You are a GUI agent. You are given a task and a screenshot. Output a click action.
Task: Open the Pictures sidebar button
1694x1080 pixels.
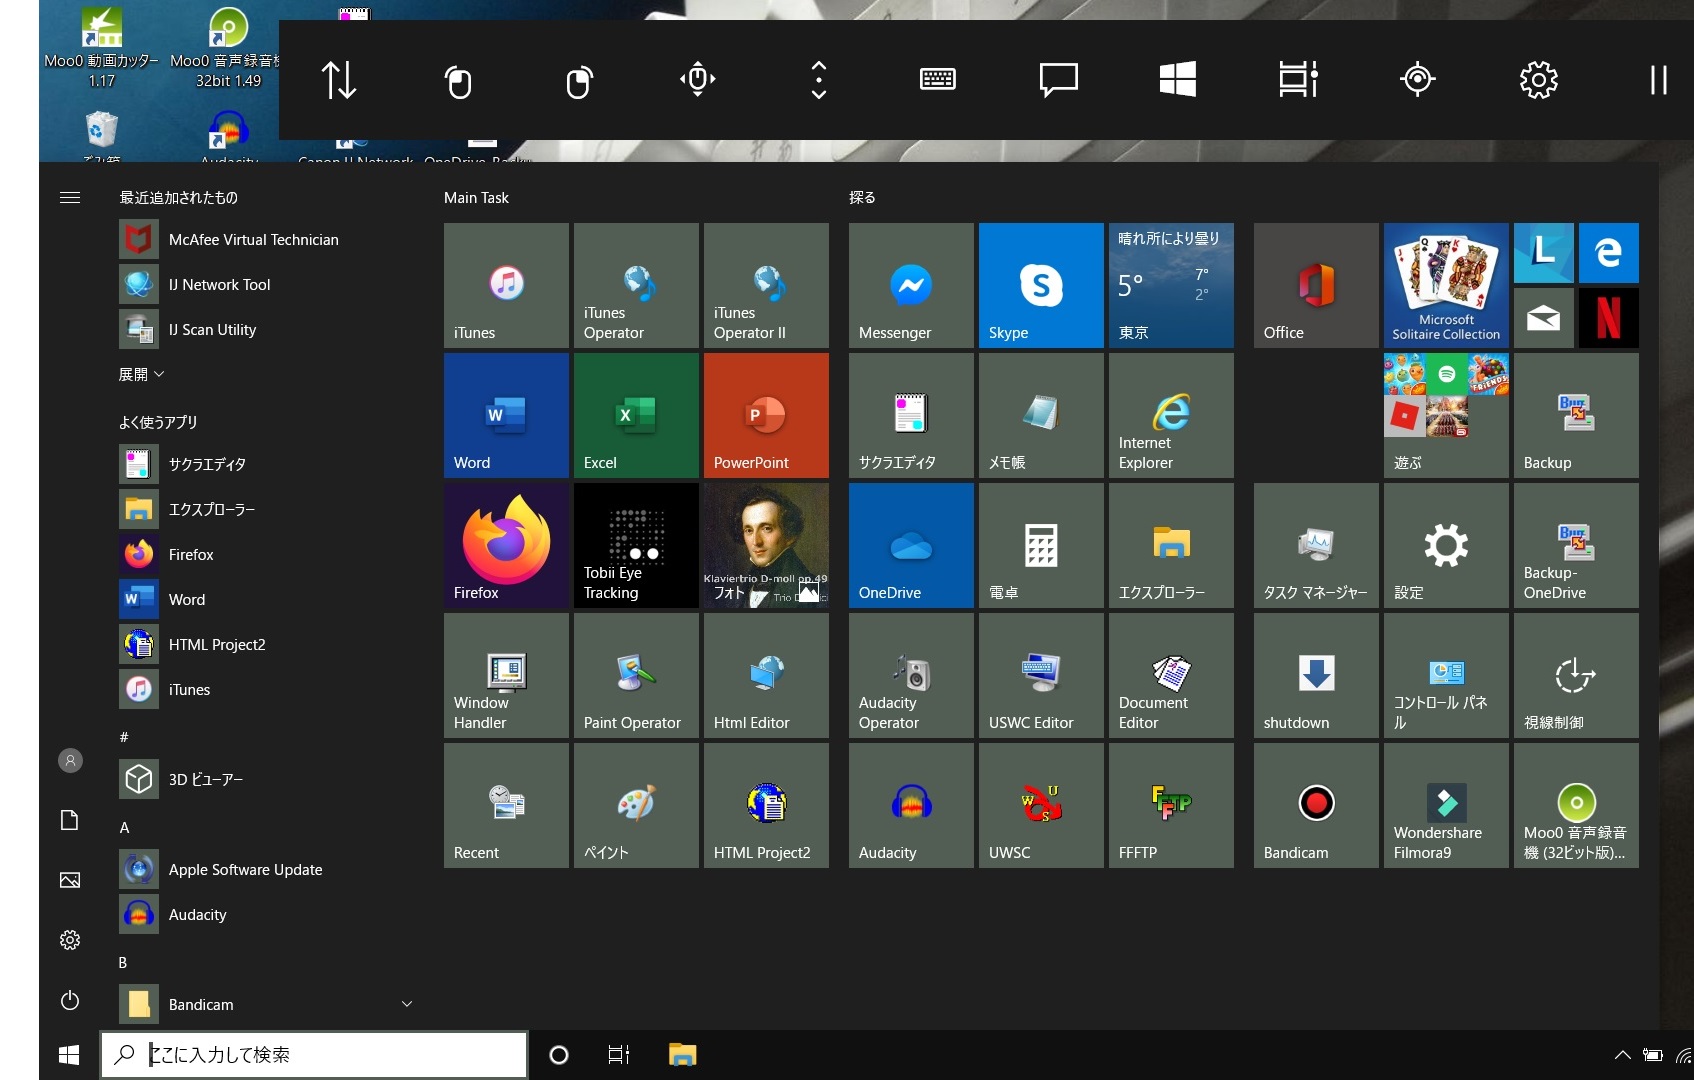pyautogui.click(x=70, y=880)
